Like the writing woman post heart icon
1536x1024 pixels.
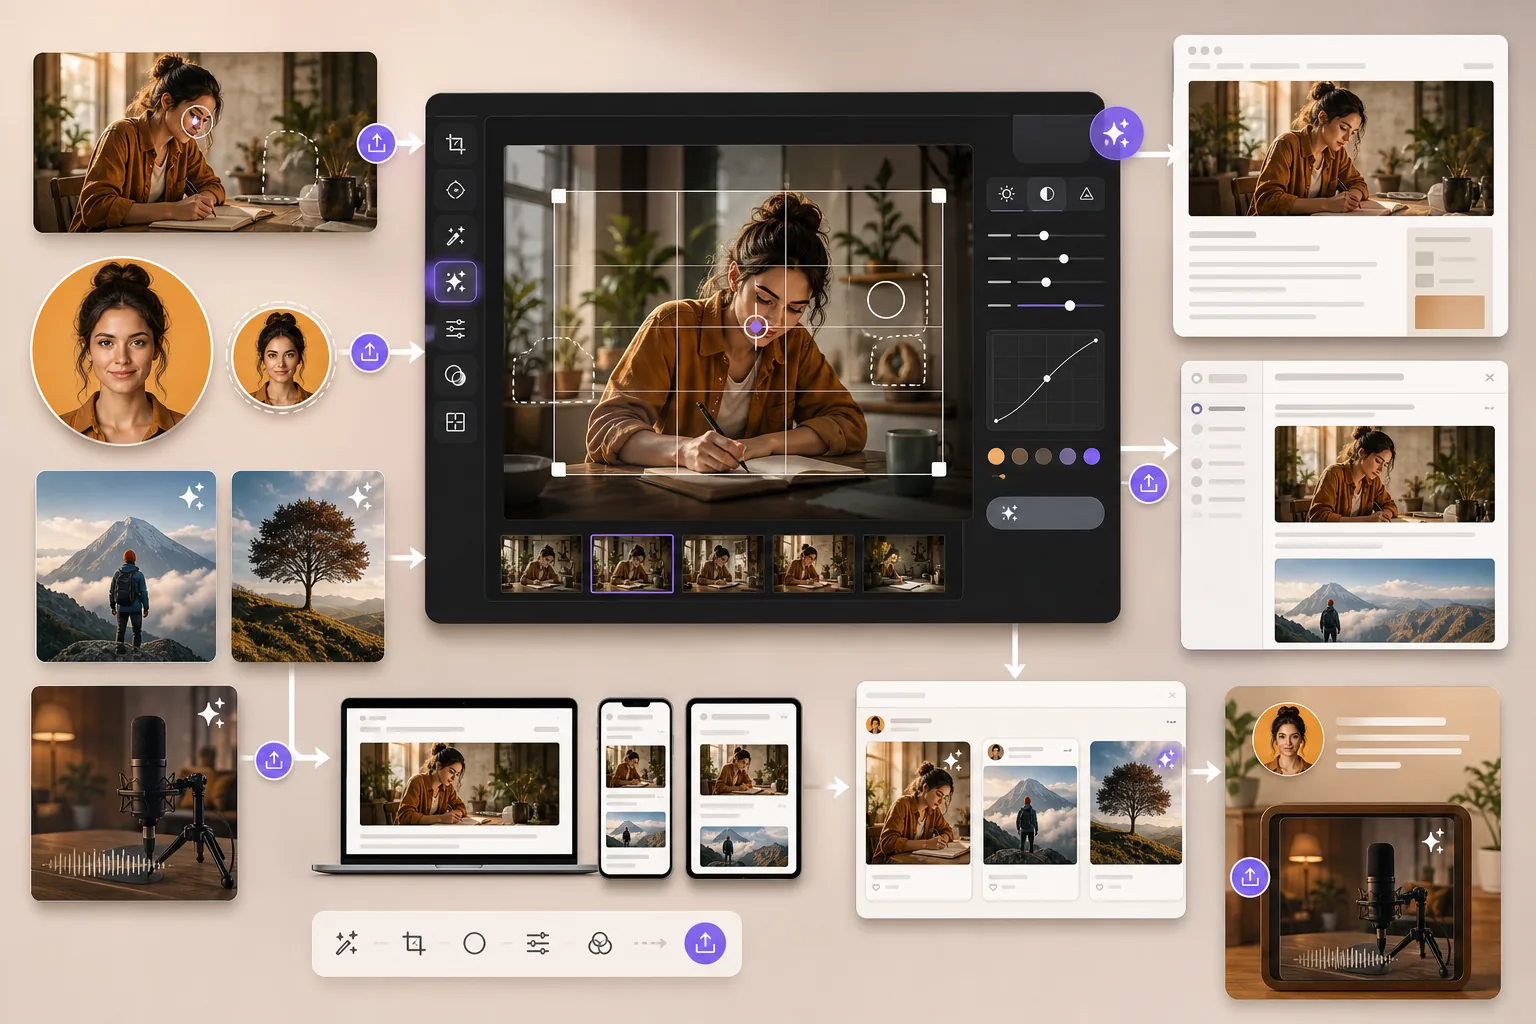pos(876,887)
